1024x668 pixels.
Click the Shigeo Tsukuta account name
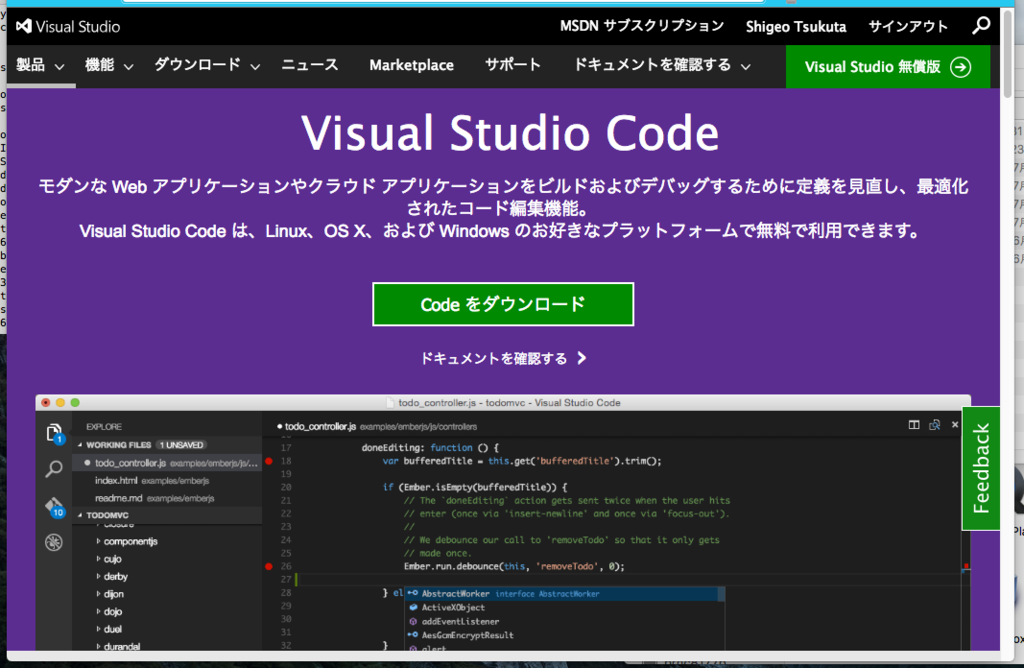[x=796, y=27]
